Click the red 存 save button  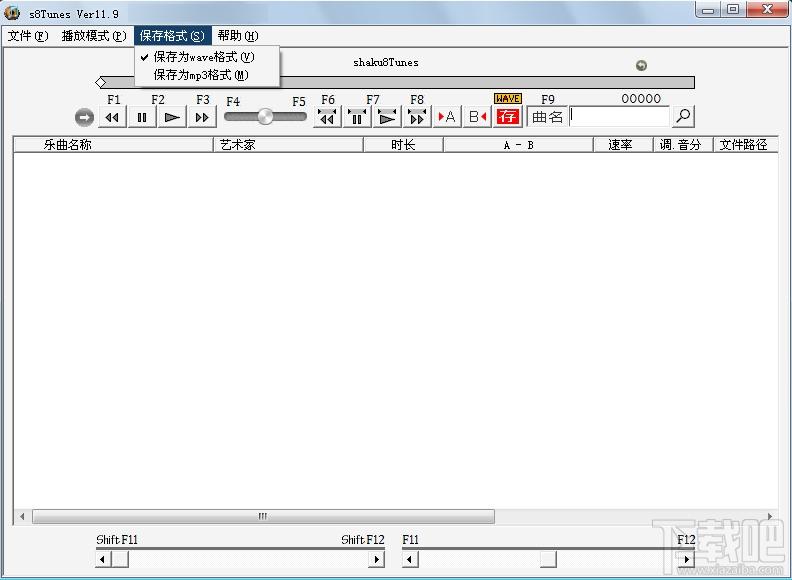click(508, 117)
